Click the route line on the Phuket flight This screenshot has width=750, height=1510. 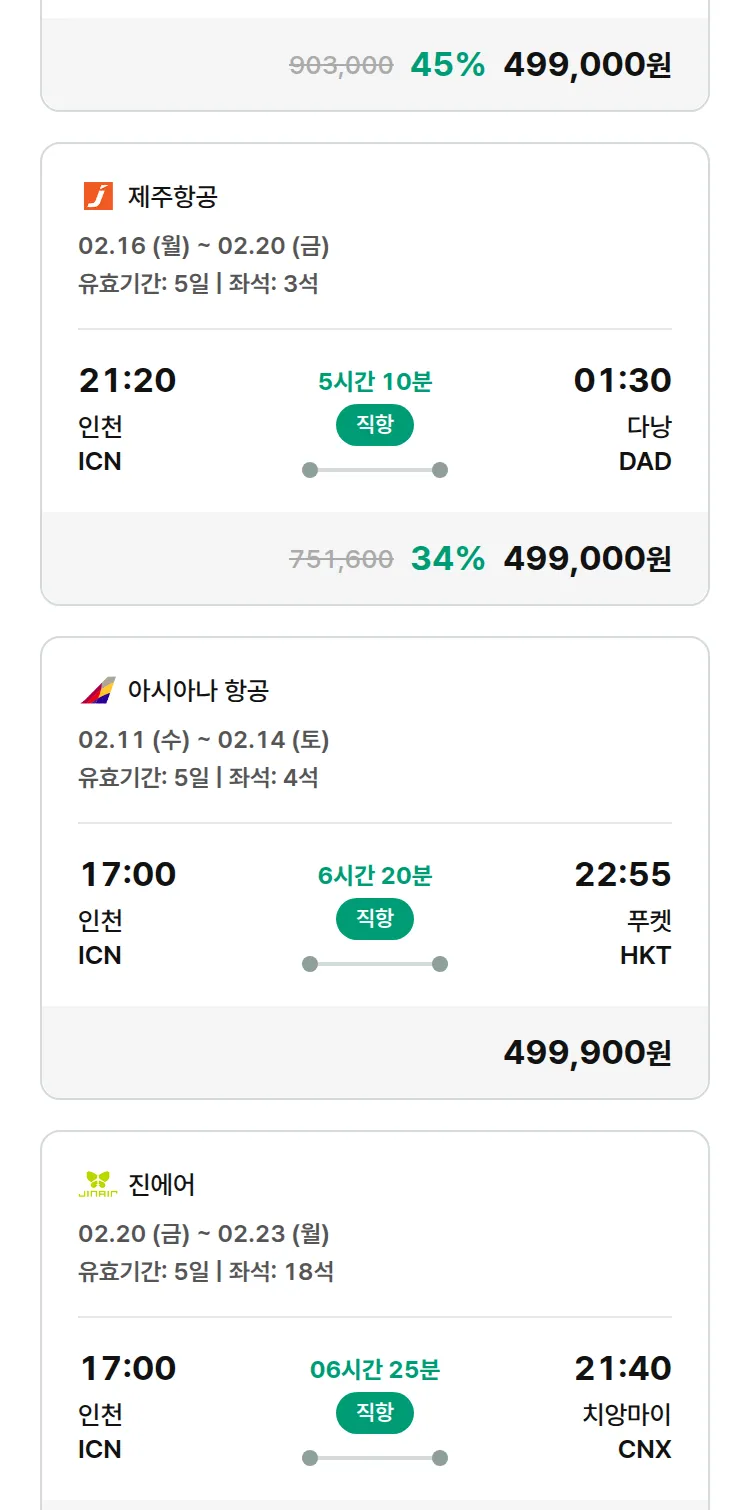click(x=374, y=964)
